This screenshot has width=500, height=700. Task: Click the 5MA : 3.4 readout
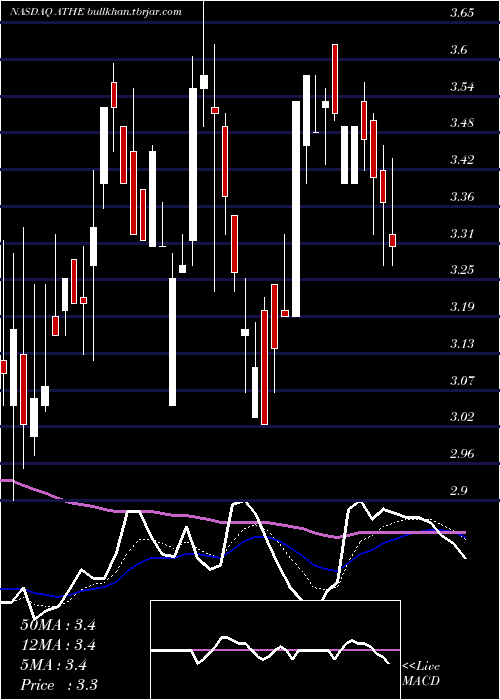54,665
